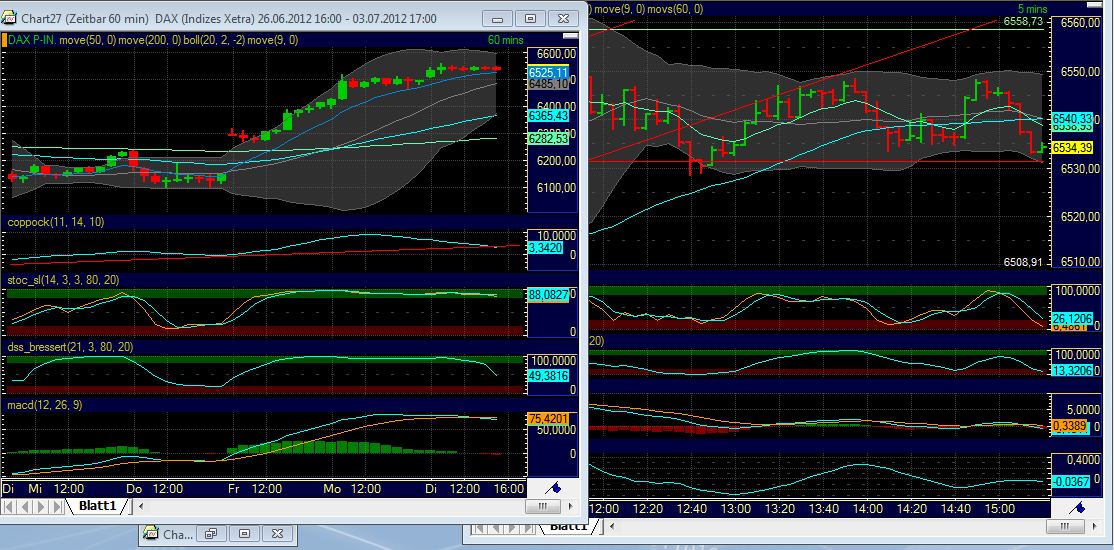The height and width of the screenshot is (550, 1114).
Task: Click the orange marker beside DAX P-IN.
Action: coord(4,41)
